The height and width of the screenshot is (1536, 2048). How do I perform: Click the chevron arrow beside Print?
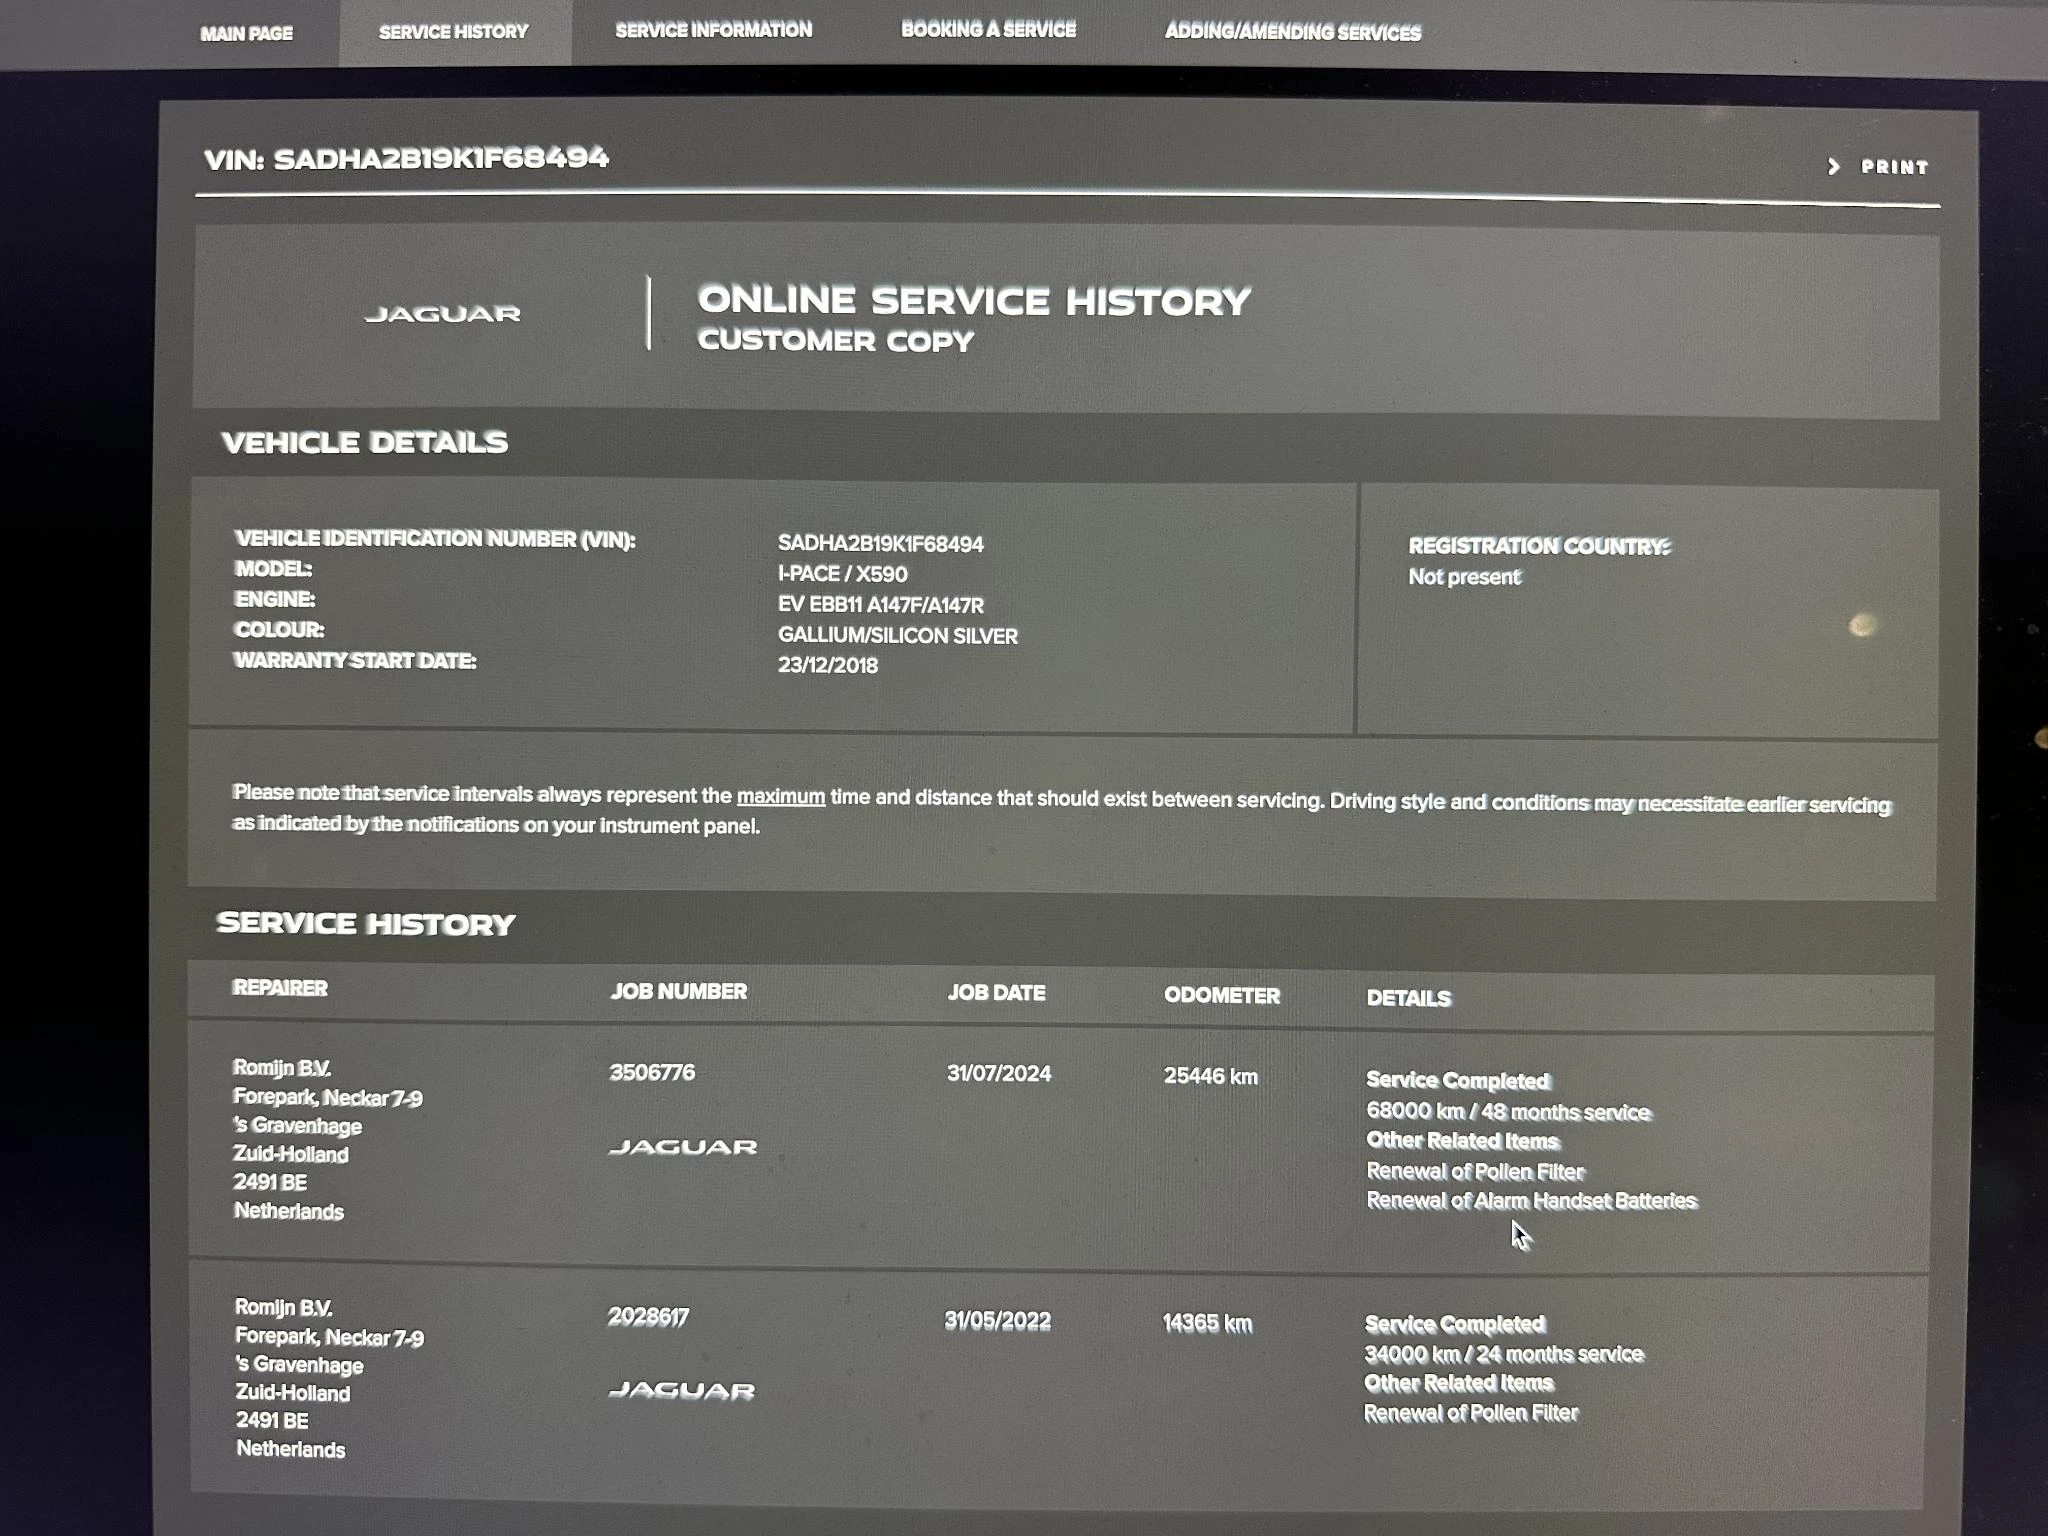pyautogui.click(x=1833, y=166)
